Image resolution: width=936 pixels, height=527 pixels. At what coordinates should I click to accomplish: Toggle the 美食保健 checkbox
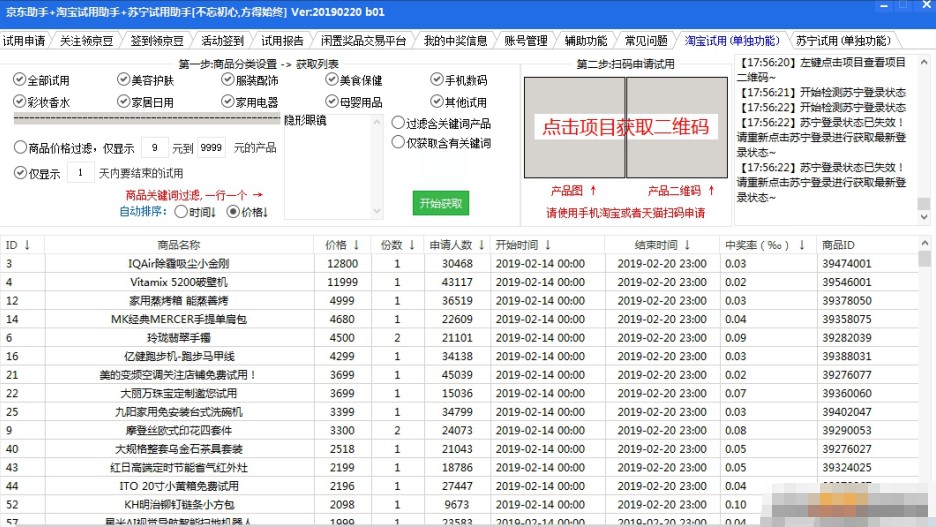(332, 79)
